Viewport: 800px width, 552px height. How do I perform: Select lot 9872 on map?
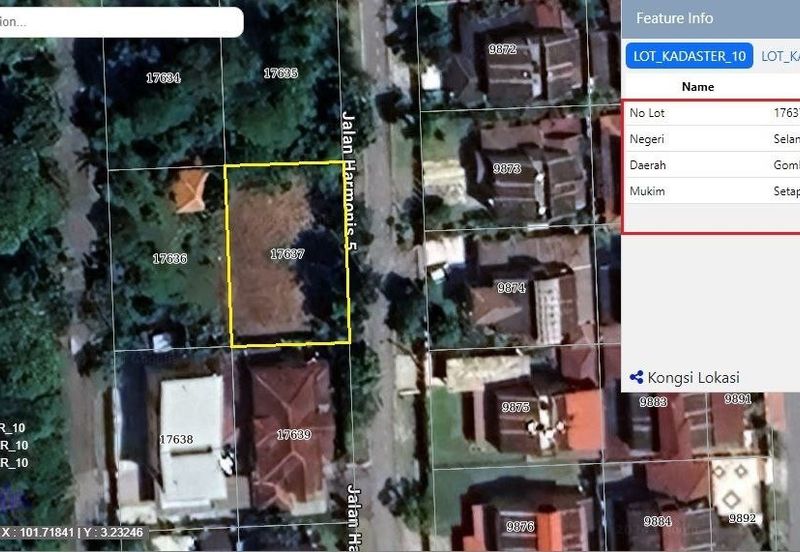coord(503,49)
